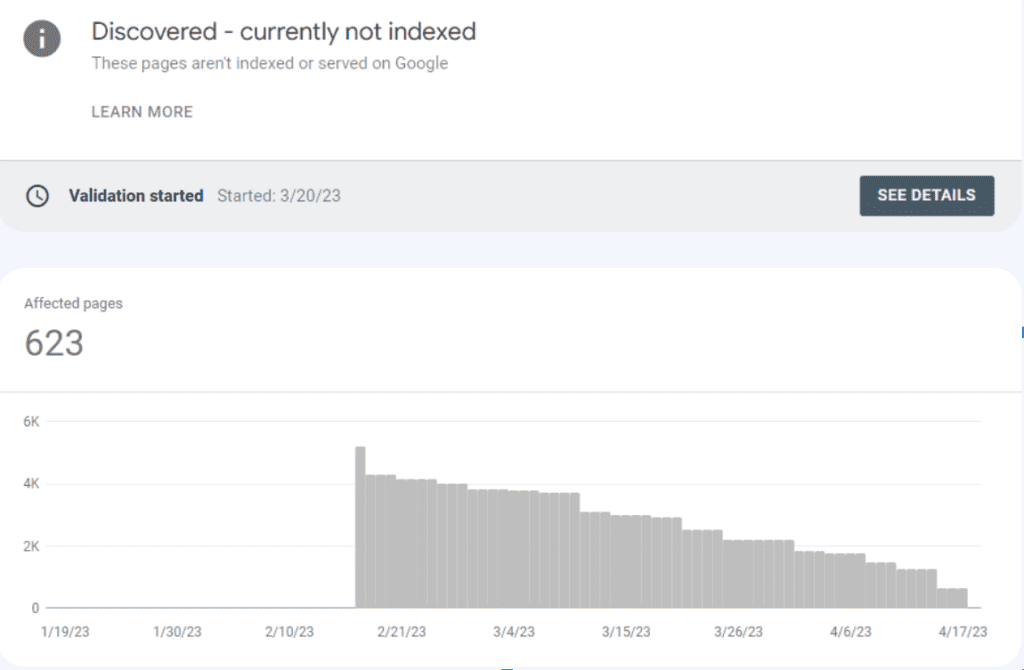Click the 623 affected pages count

(x=54, y=344)
